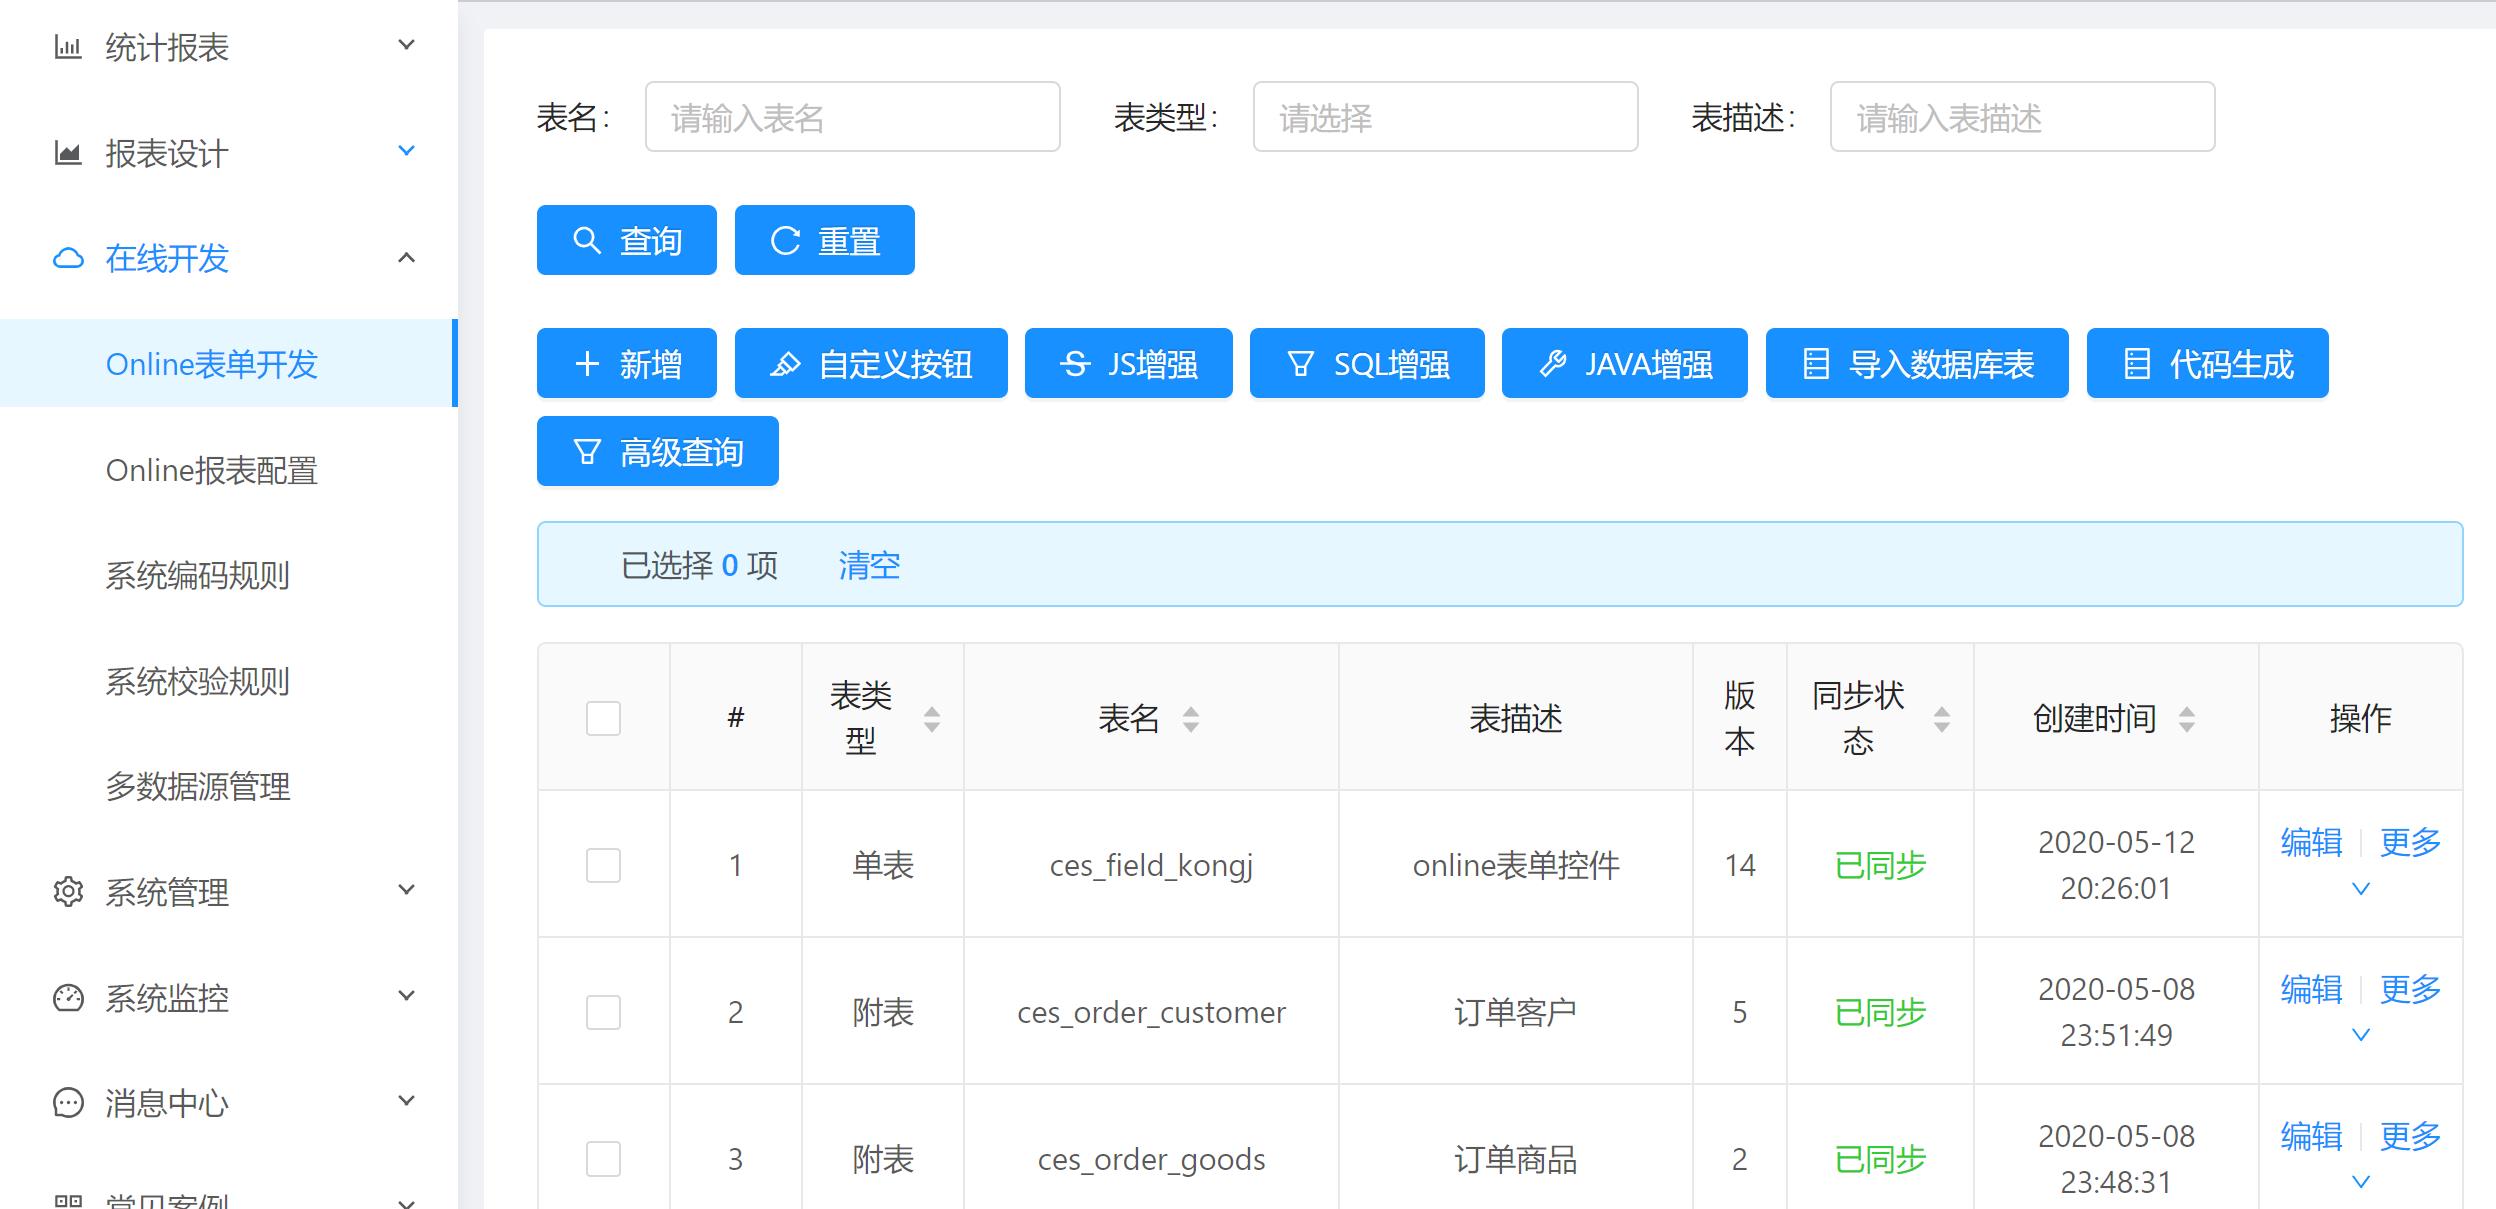This screenshot has height=1209, width=2496.
Task: Click the filter icon on SQL增强
Action: (x=1300, y=364)
